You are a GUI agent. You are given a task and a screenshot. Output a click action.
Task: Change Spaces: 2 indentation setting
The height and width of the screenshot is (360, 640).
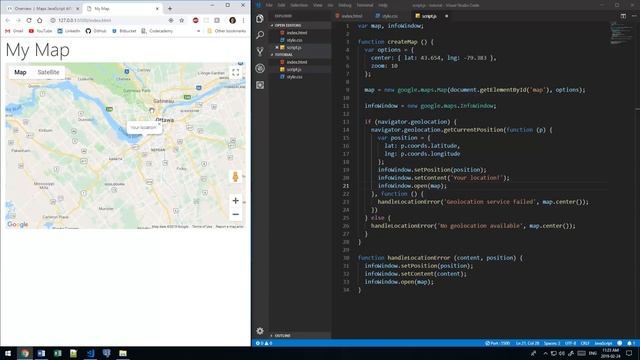tap(552, 343)
